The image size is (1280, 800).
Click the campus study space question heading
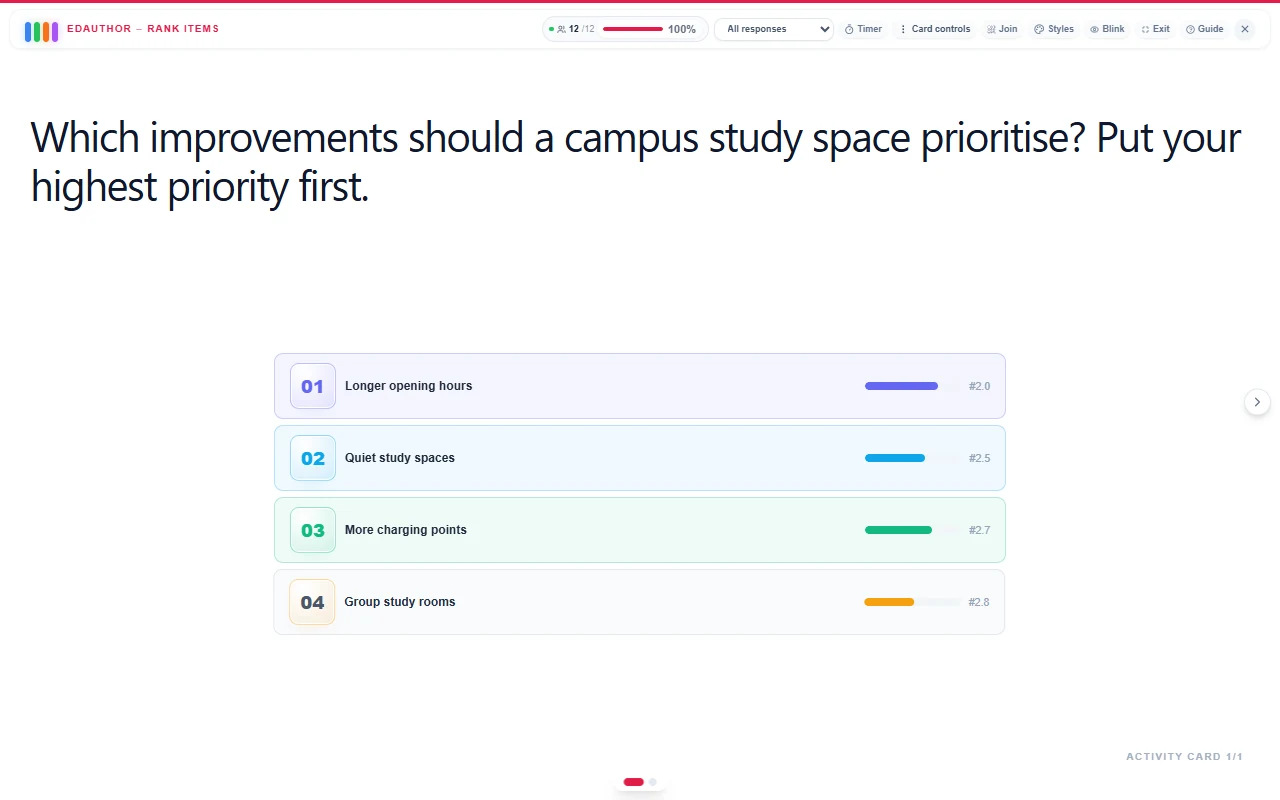click(x=636, y=161)
